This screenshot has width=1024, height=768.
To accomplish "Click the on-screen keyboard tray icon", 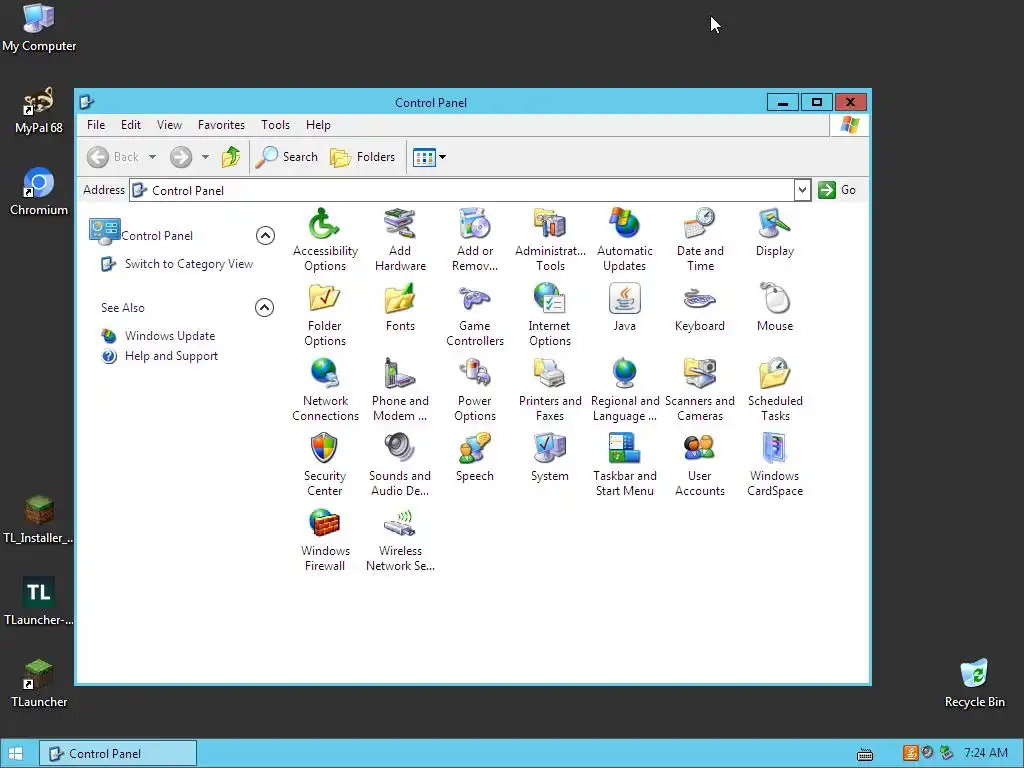I will (865, 754).
